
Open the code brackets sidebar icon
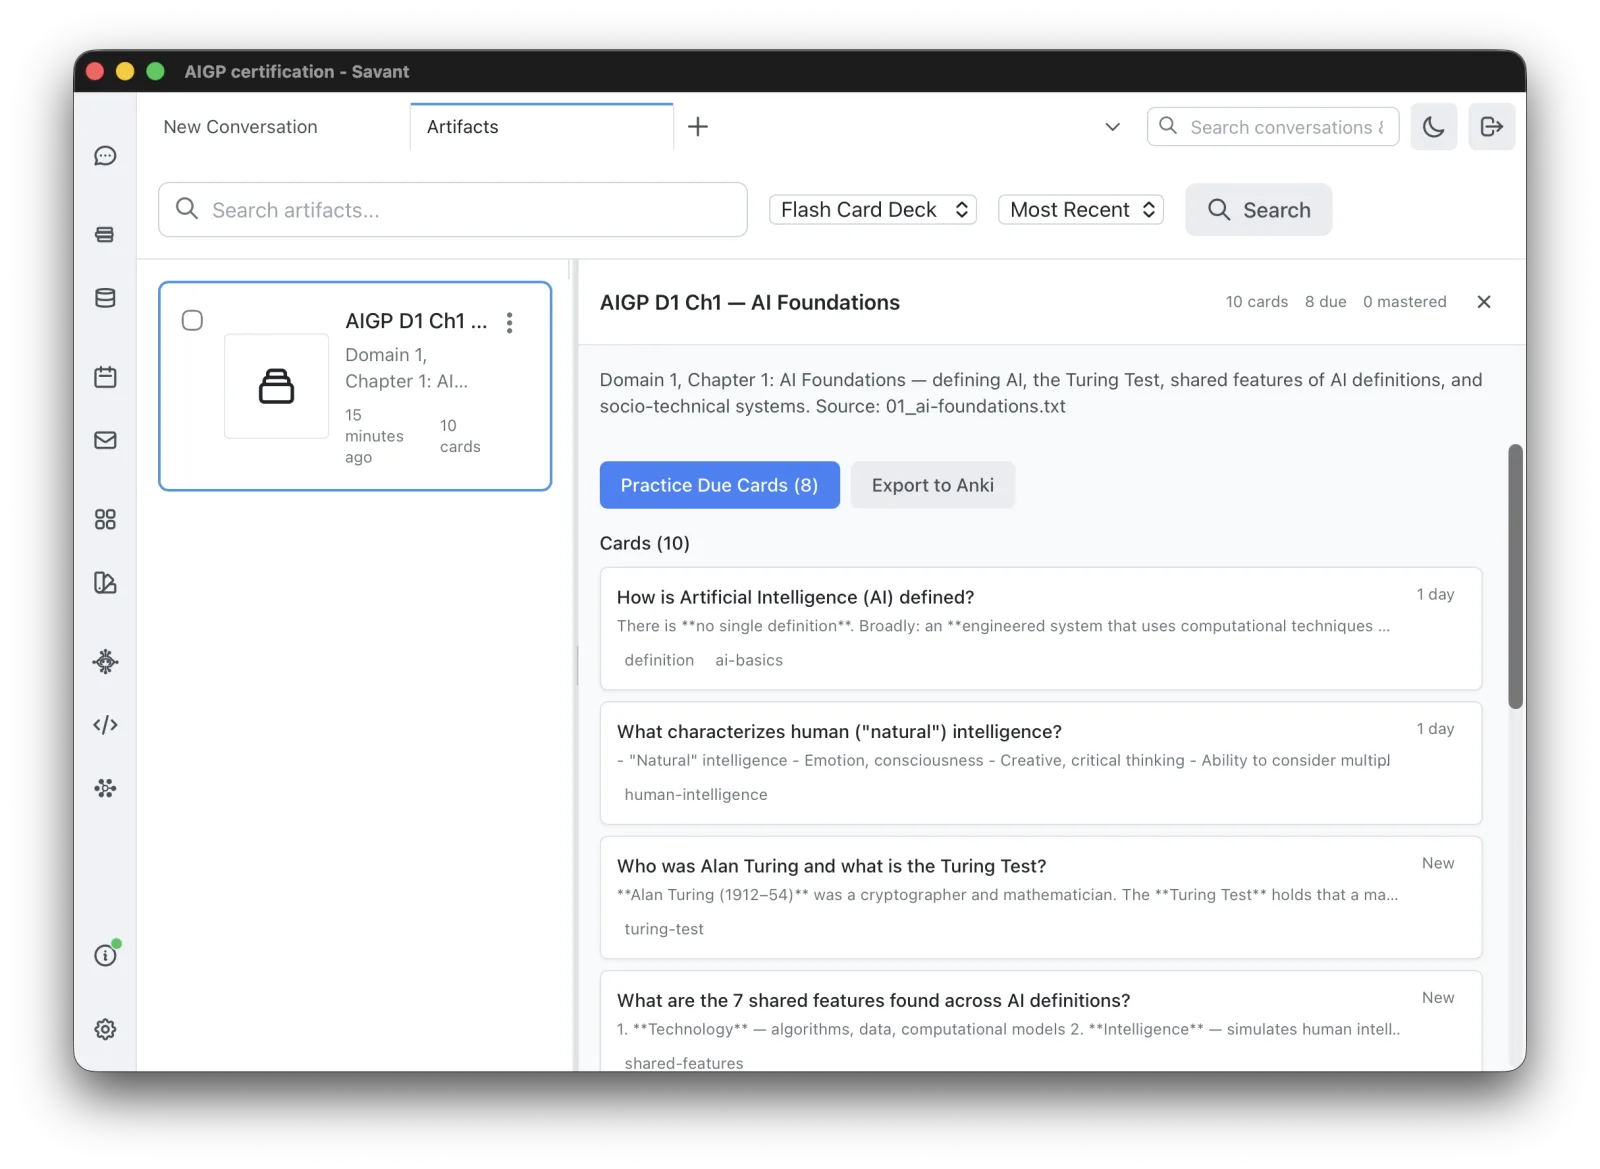pyautogui.click(x=105, y=725)
